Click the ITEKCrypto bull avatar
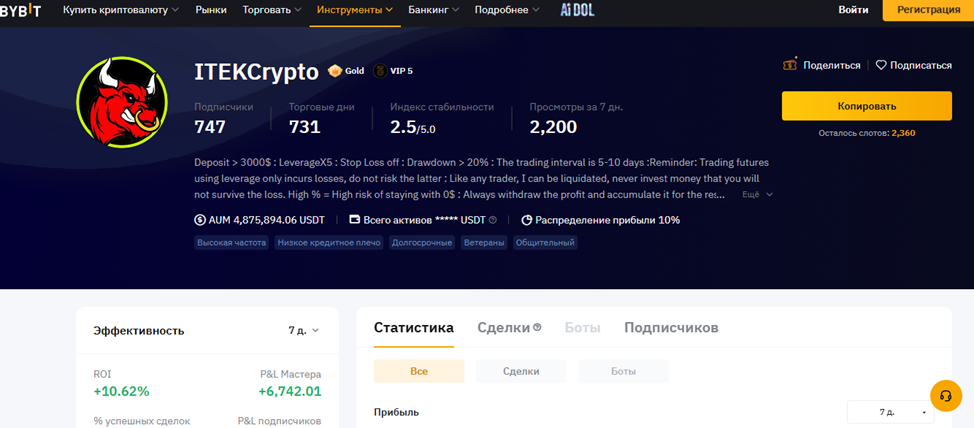Screen dimensions: 974x428 tap(121, 102)
